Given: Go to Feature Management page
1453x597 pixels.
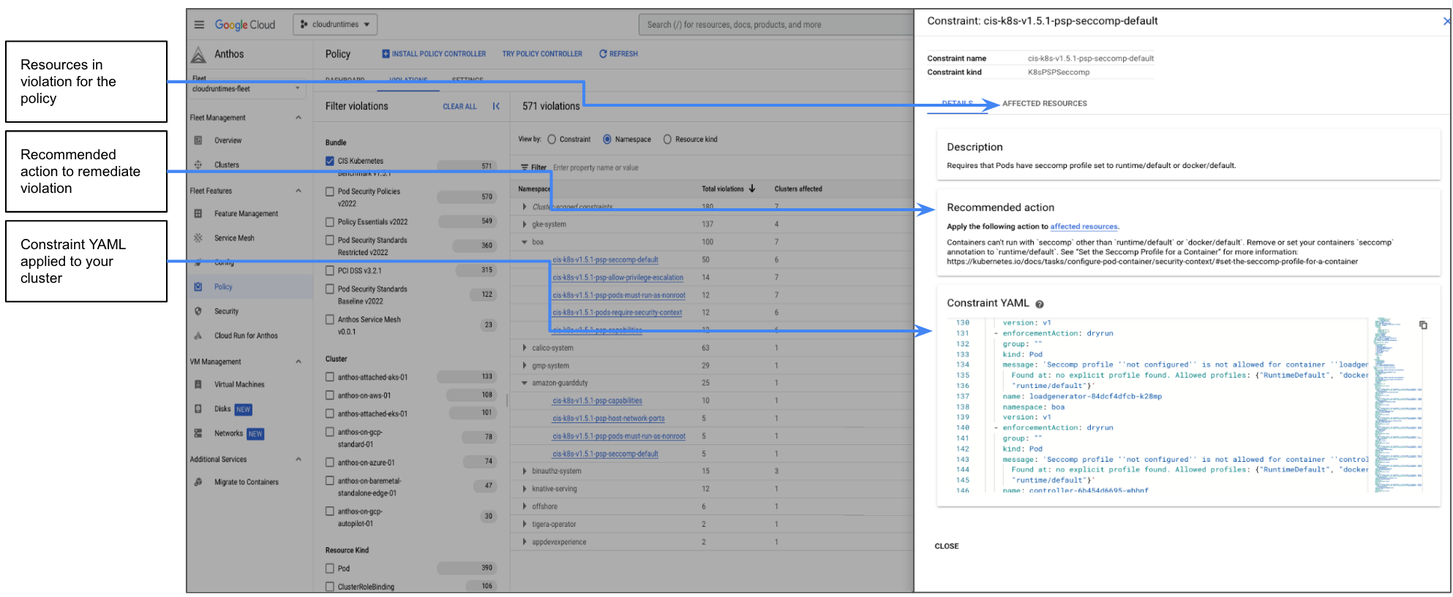Looking at the screenshot, I should click(246, 214).
